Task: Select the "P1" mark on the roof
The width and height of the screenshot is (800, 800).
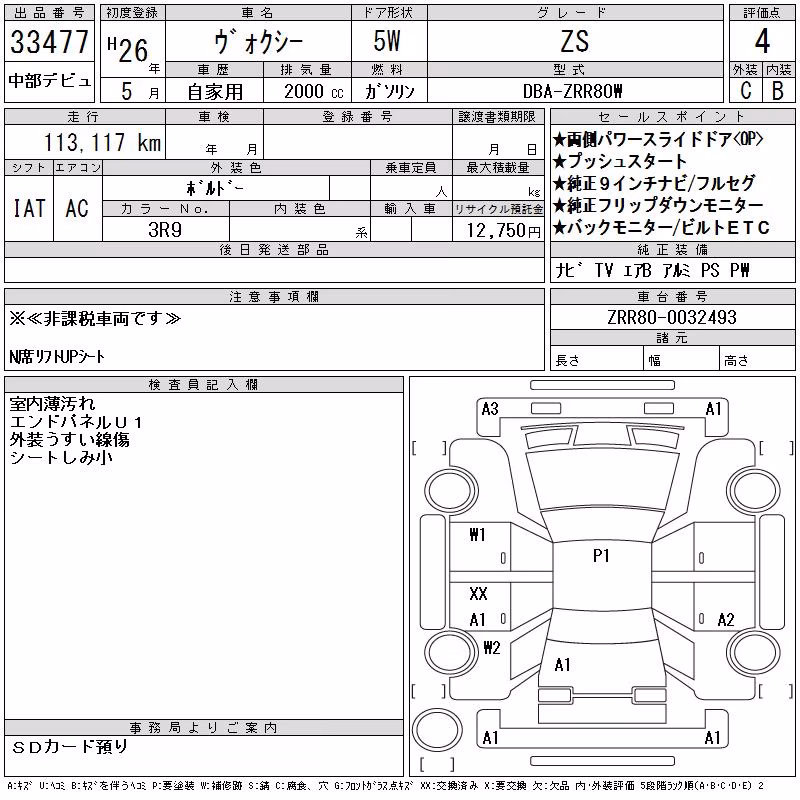Action: click(x=601, y=555)
